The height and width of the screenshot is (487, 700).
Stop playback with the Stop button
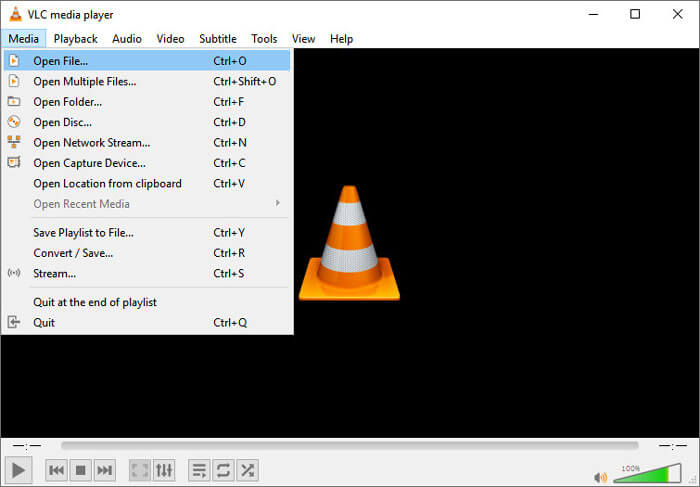click(81, 469)
